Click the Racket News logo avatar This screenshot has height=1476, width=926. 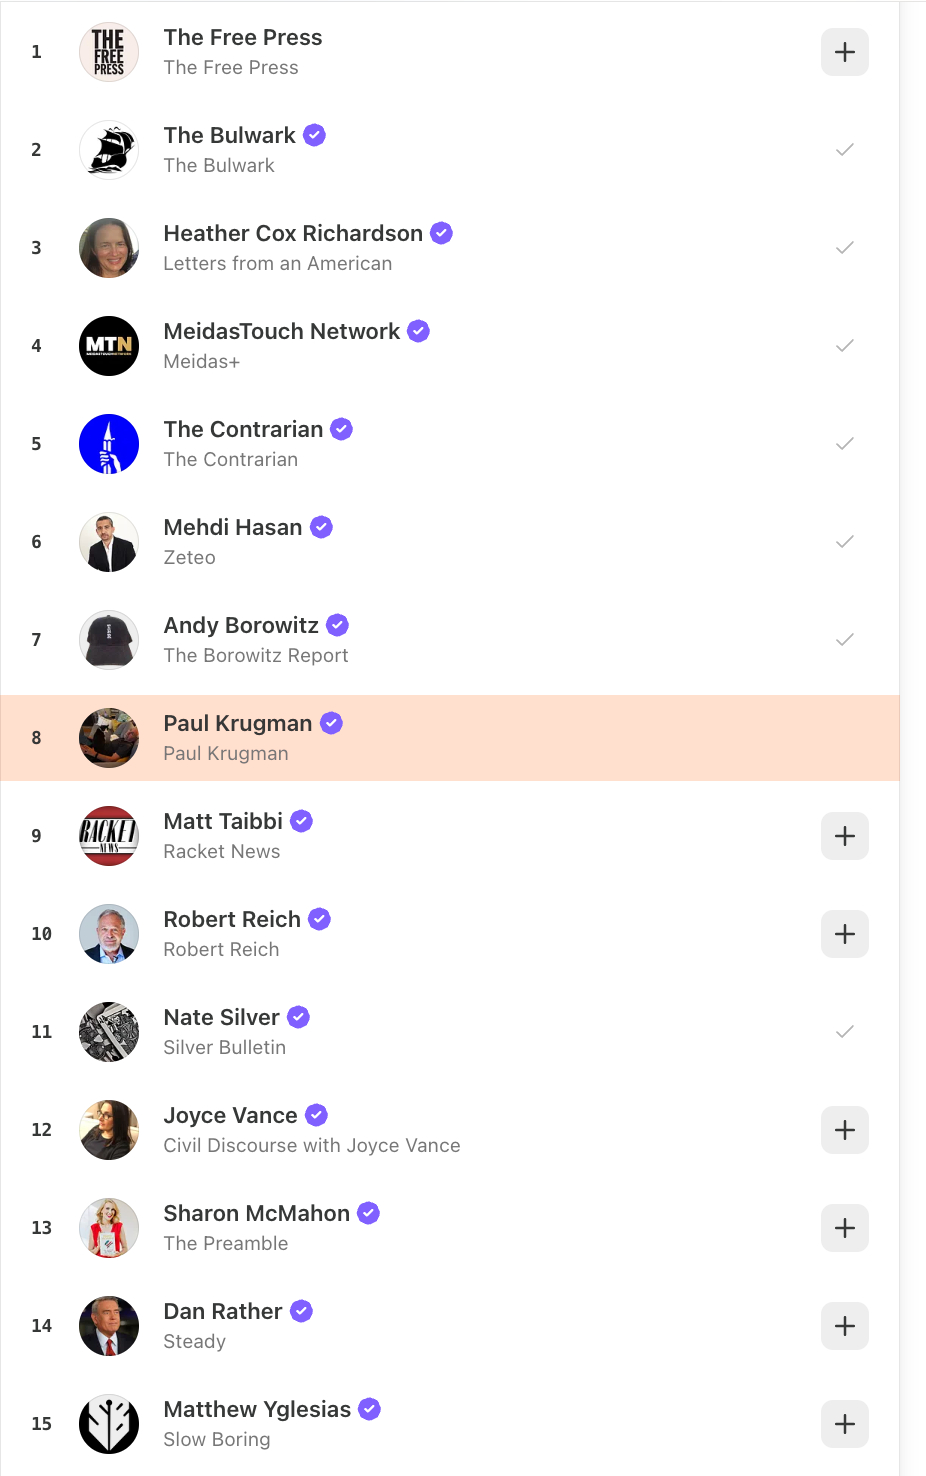tap(109, 836)
